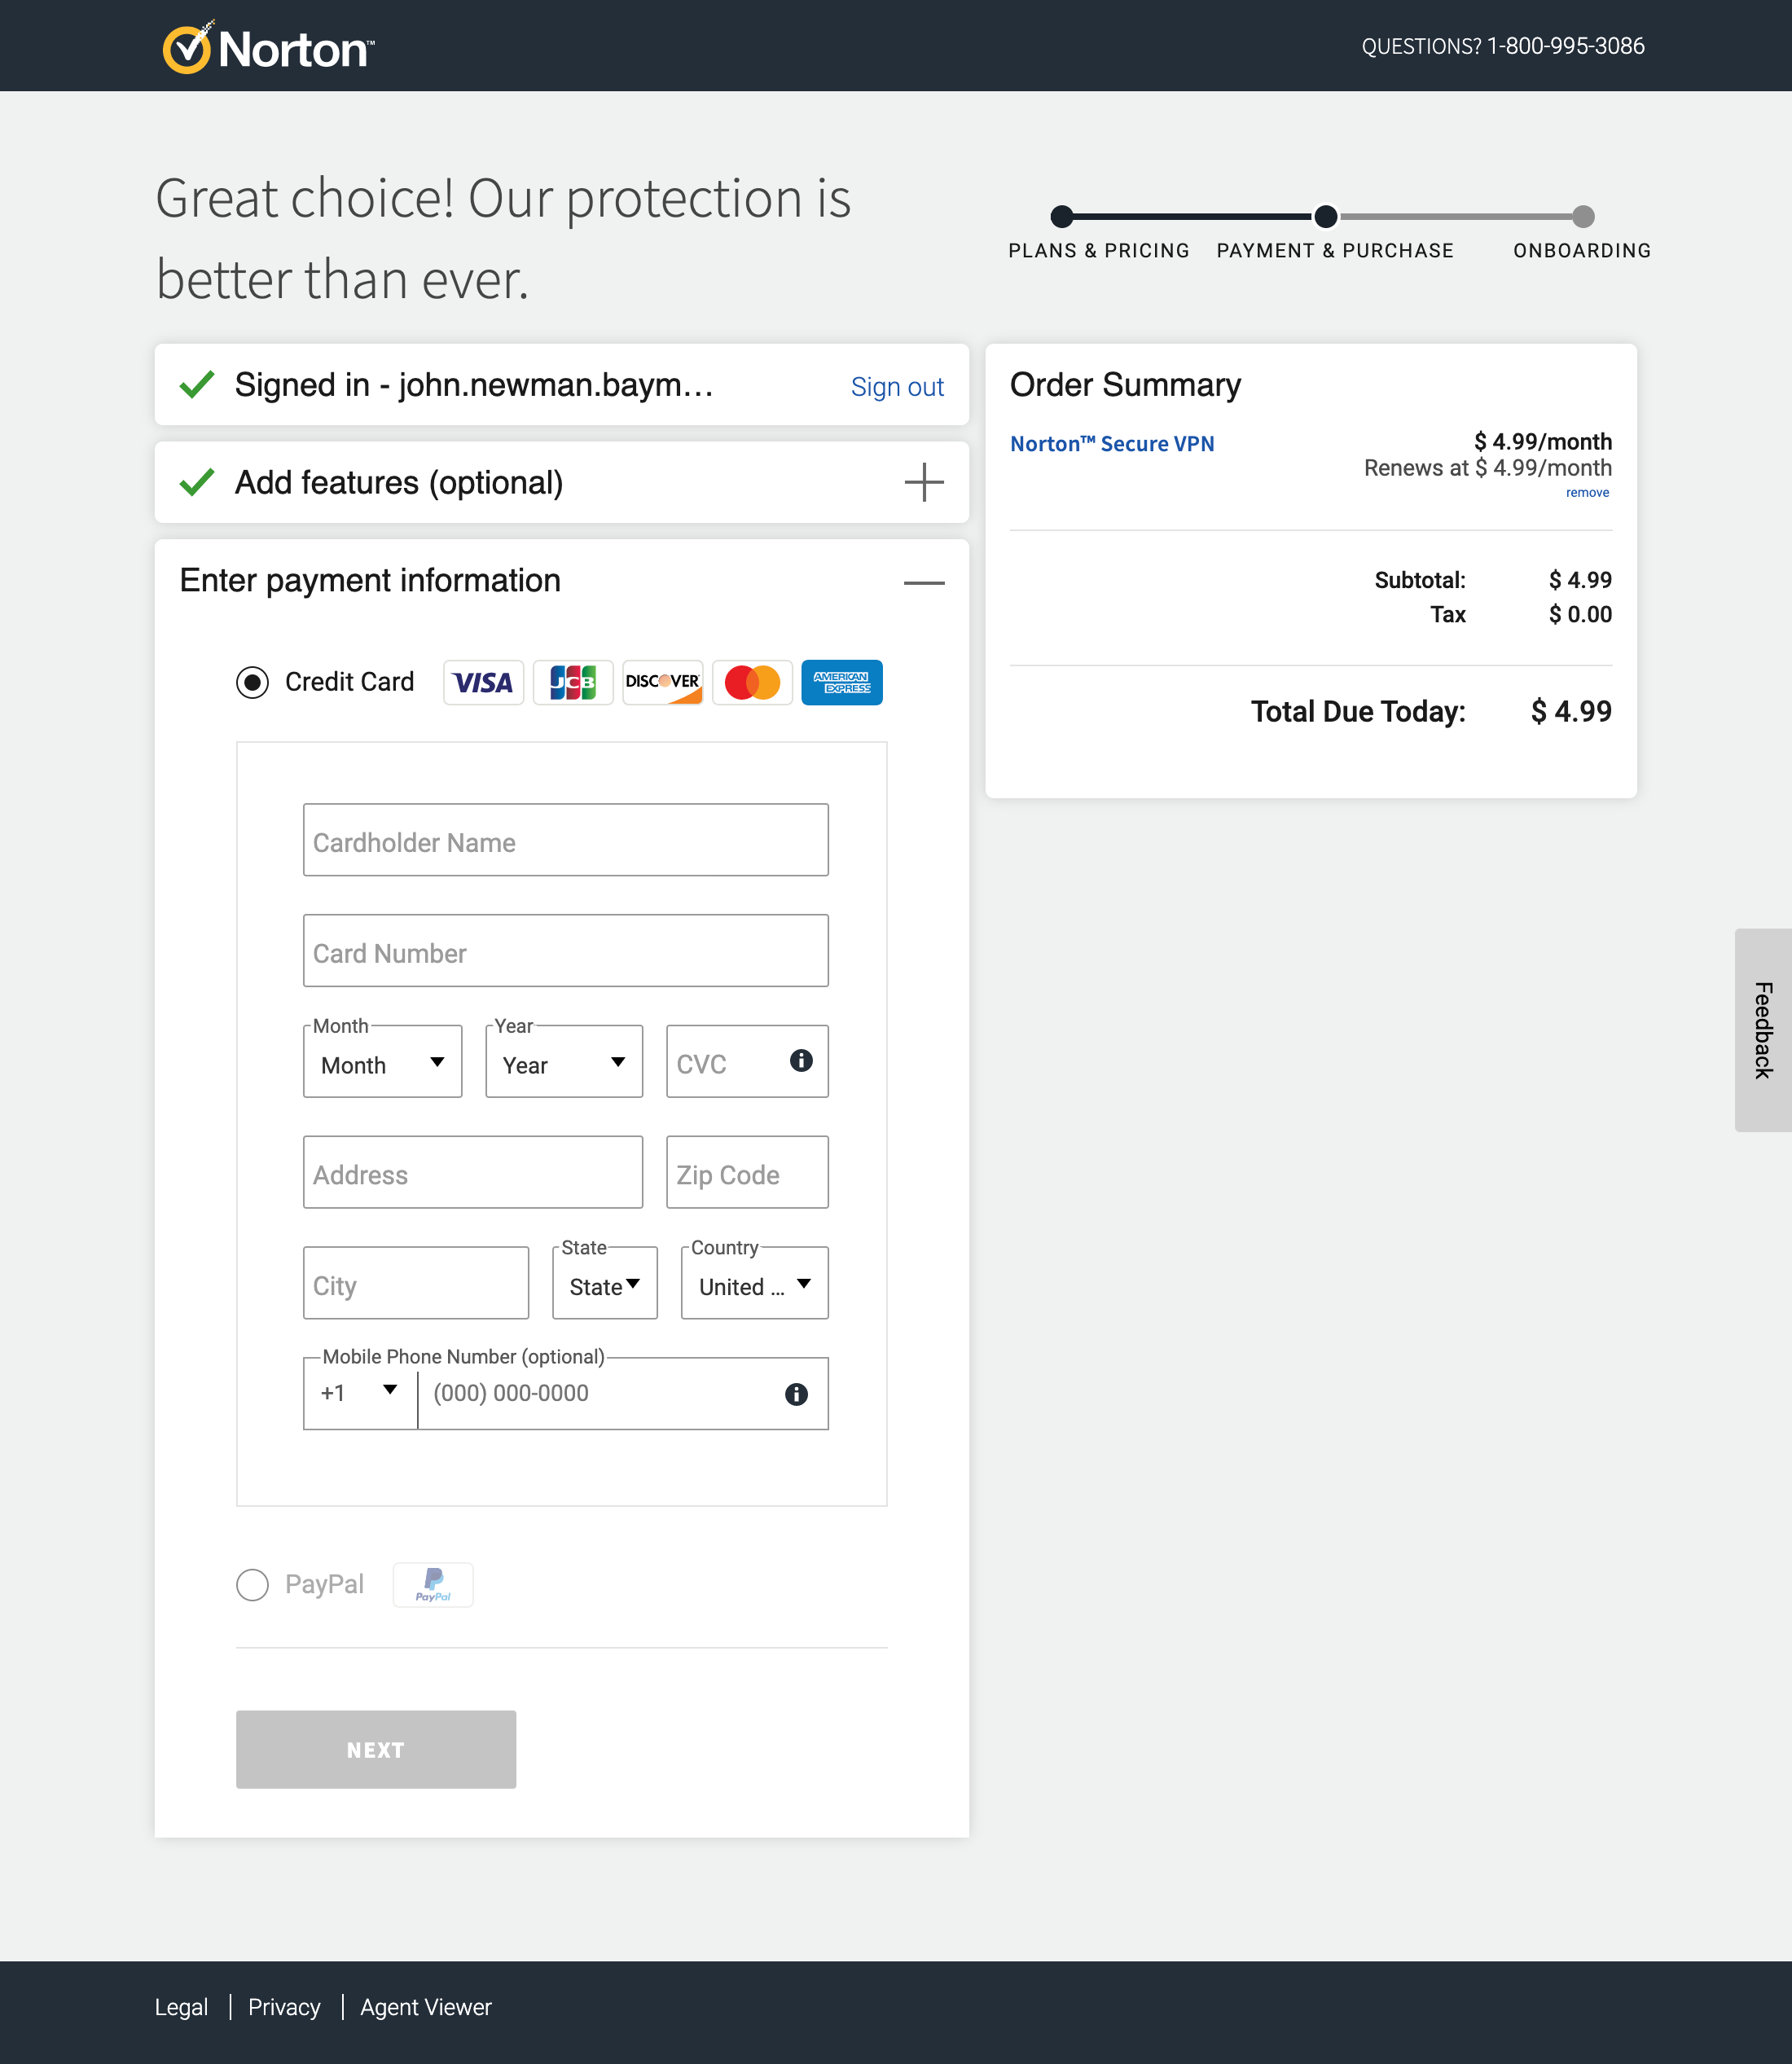Choose PayPal as payment method

coord(252,1585)
